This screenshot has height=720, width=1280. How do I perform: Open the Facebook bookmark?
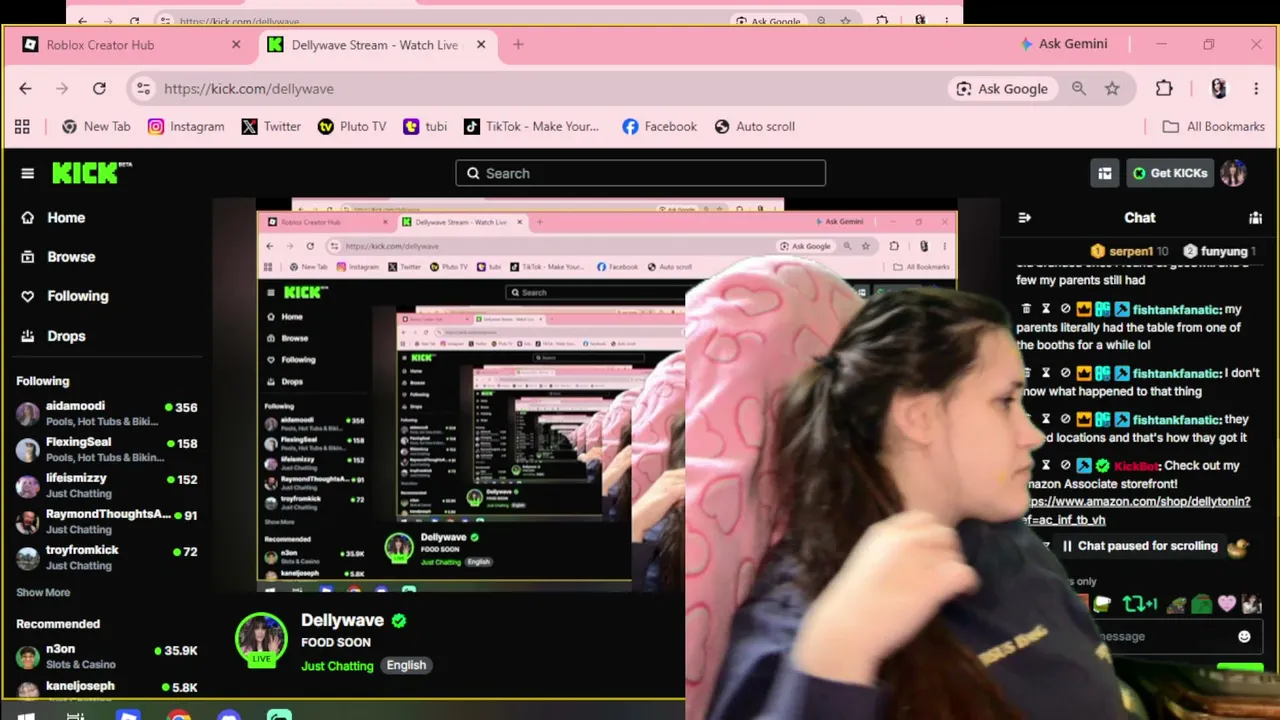(659, 126)
